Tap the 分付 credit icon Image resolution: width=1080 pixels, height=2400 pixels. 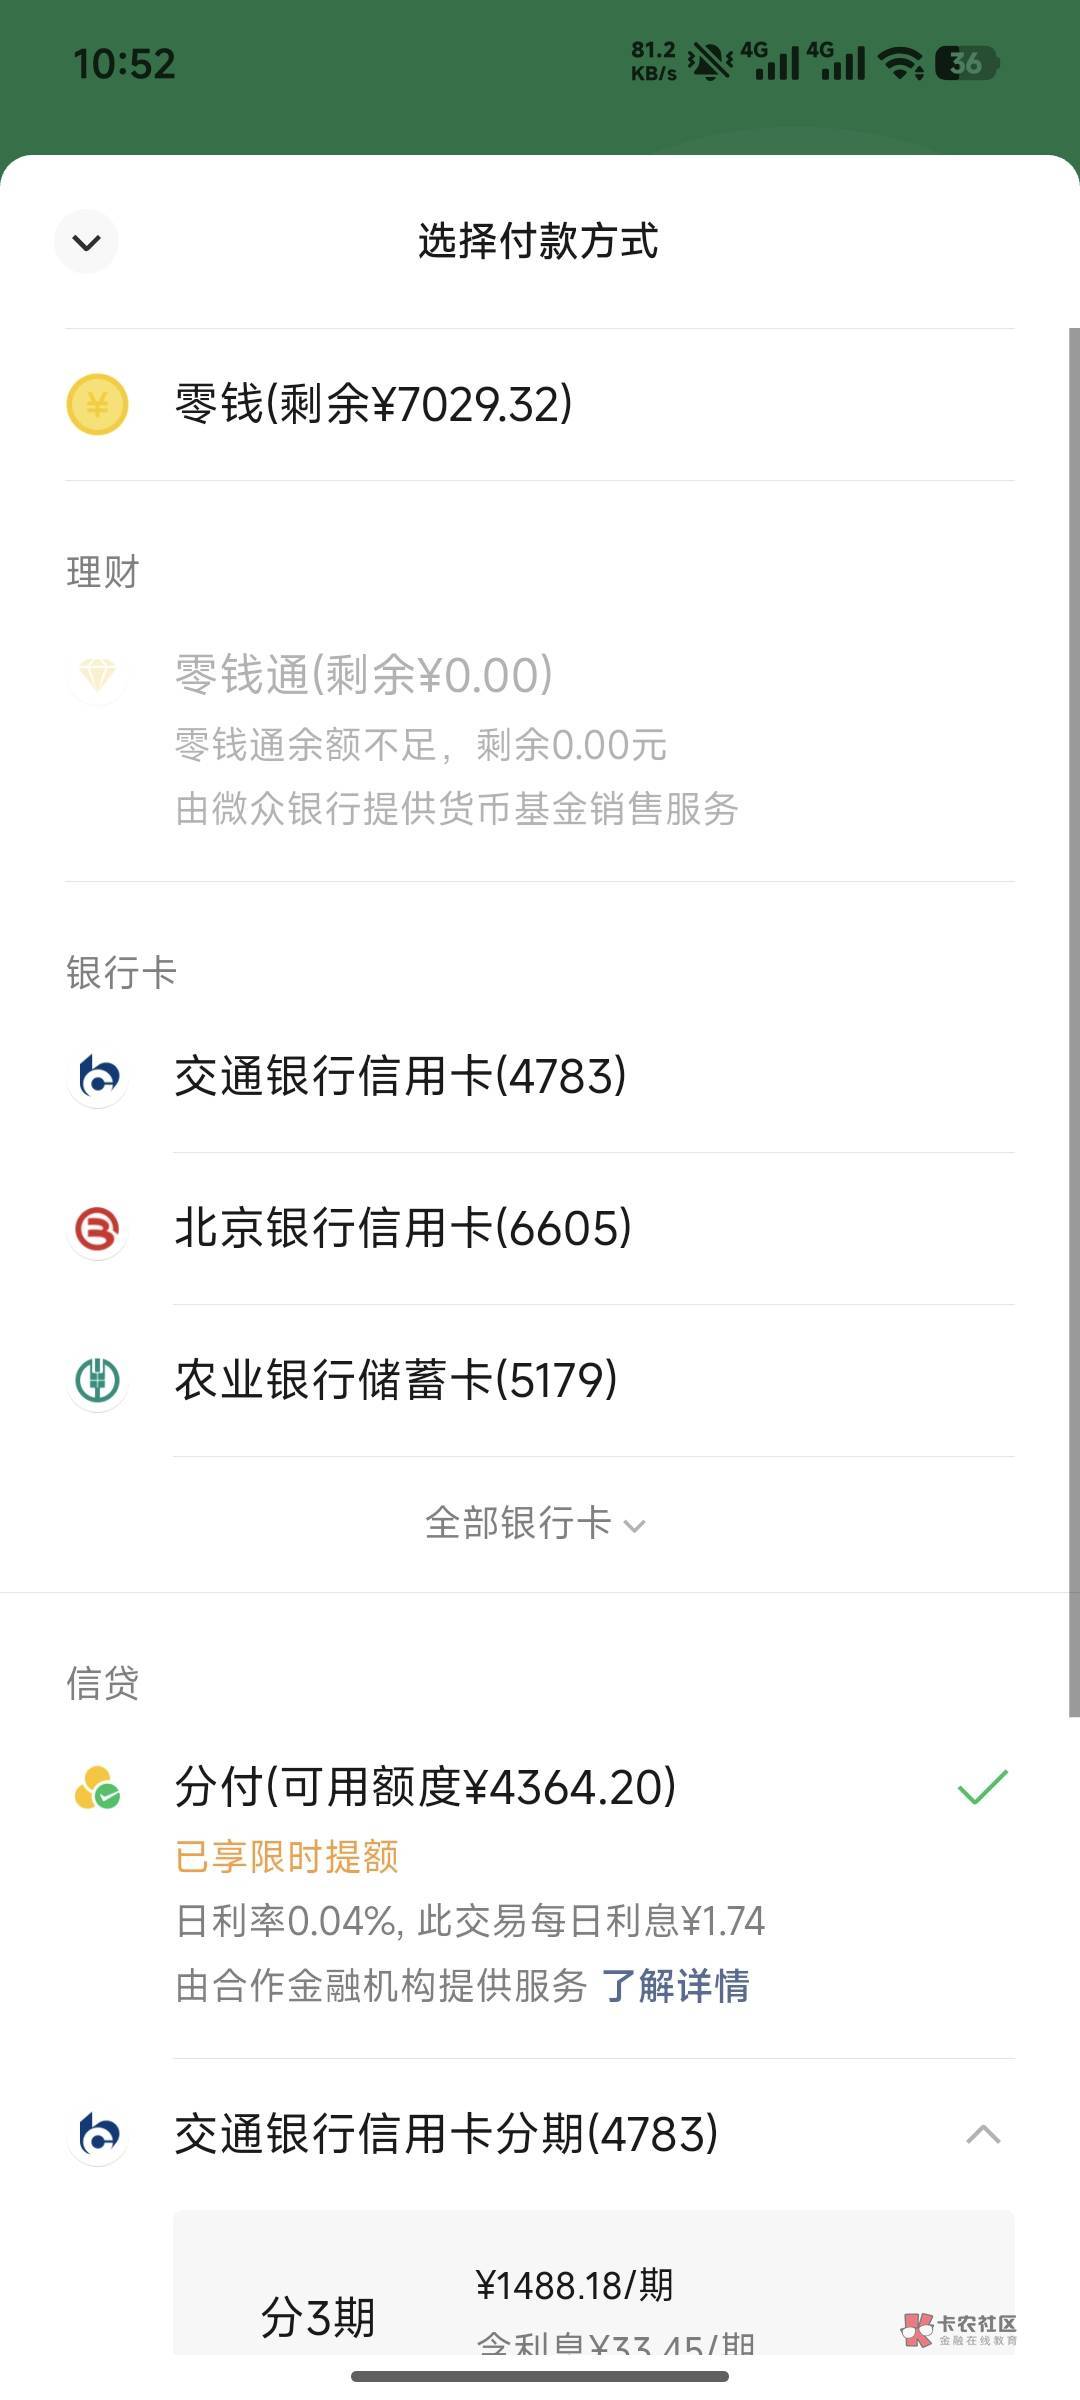[97, 1788]
